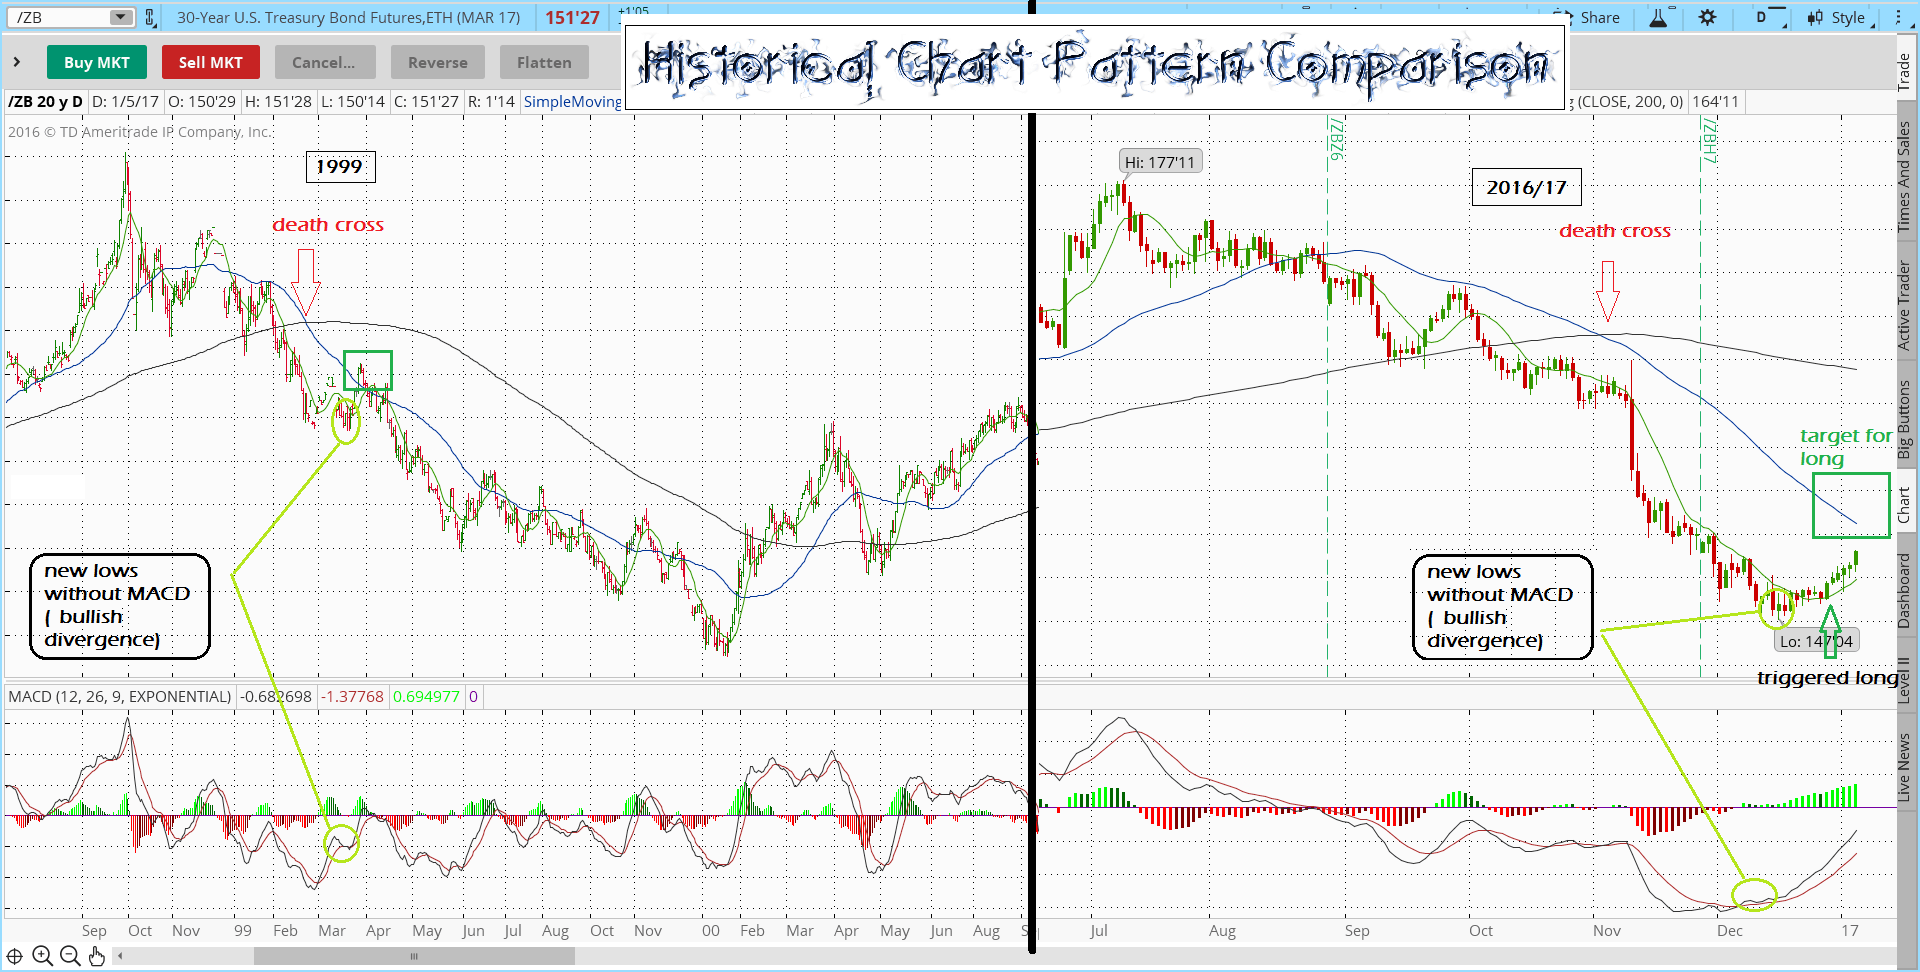Open the Share chart option
1920x972 pixels.
tap(1590, 18)
